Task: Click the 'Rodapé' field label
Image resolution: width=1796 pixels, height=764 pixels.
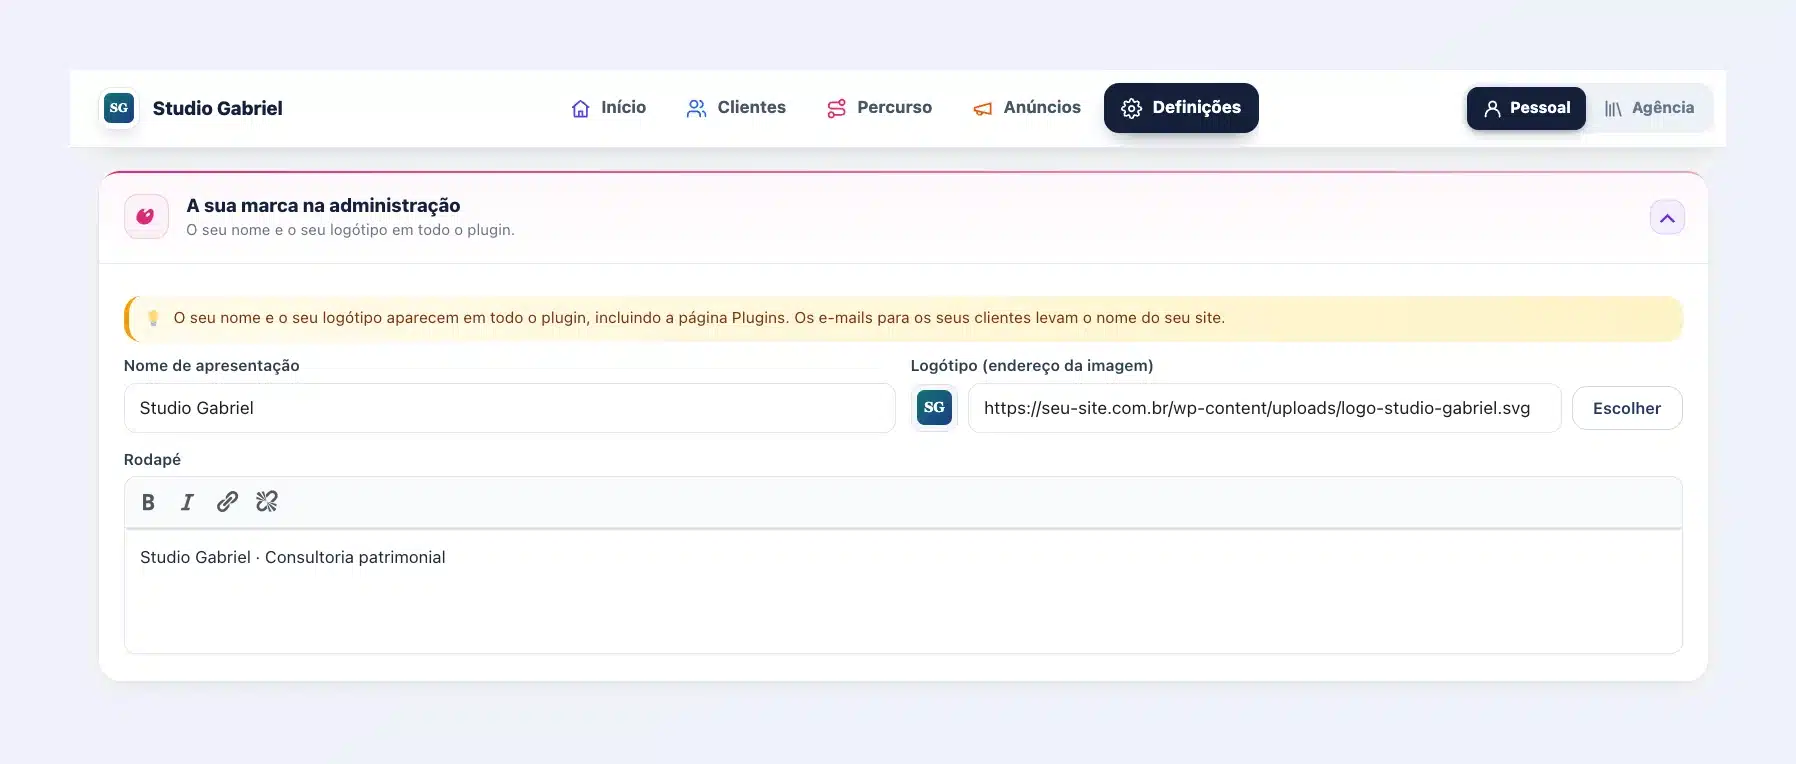Action: (152, 460)
